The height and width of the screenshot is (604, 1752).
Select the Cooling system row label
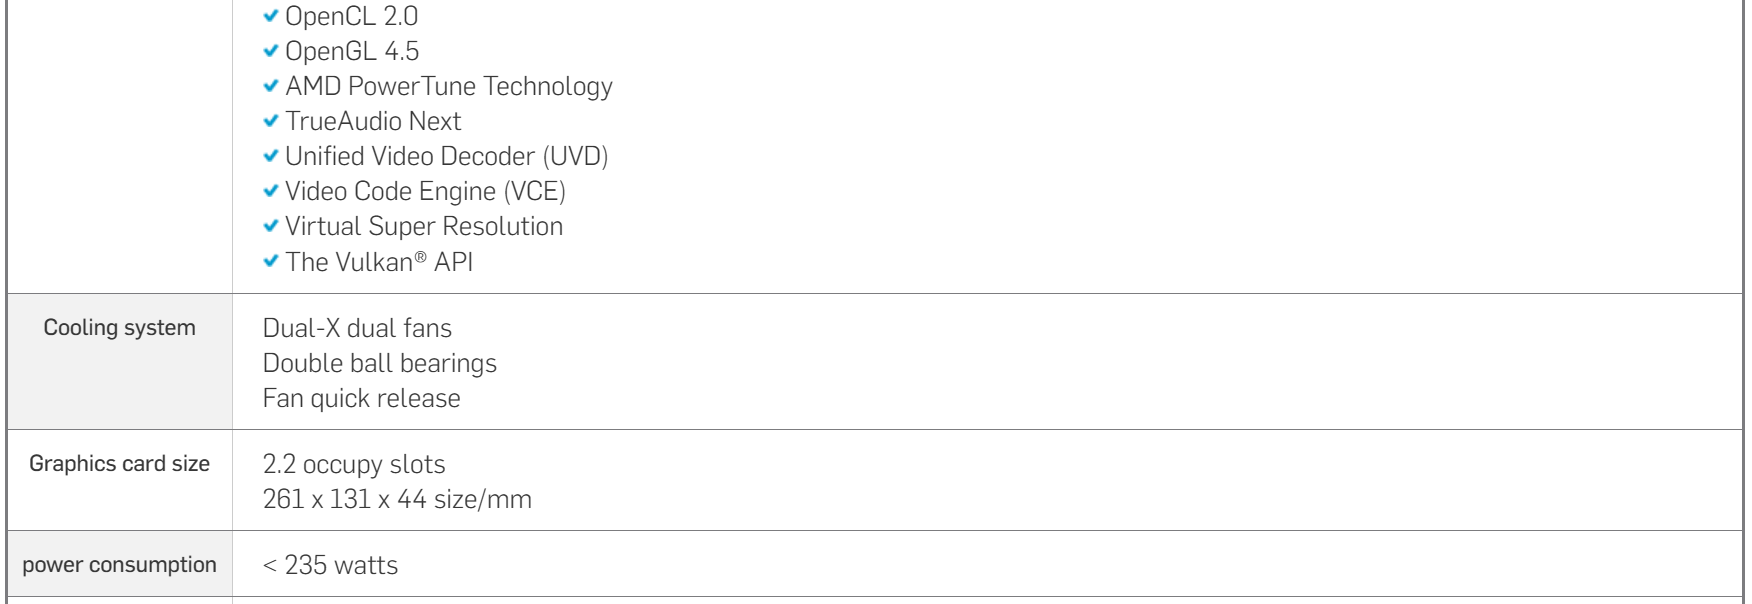pyautogui.click(x=120, y=328)
